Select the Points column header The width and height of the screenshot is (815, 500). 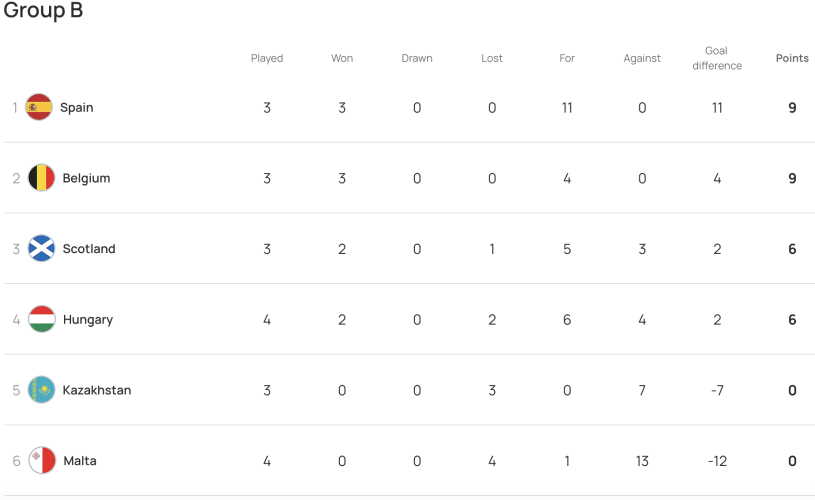[792, 58]
